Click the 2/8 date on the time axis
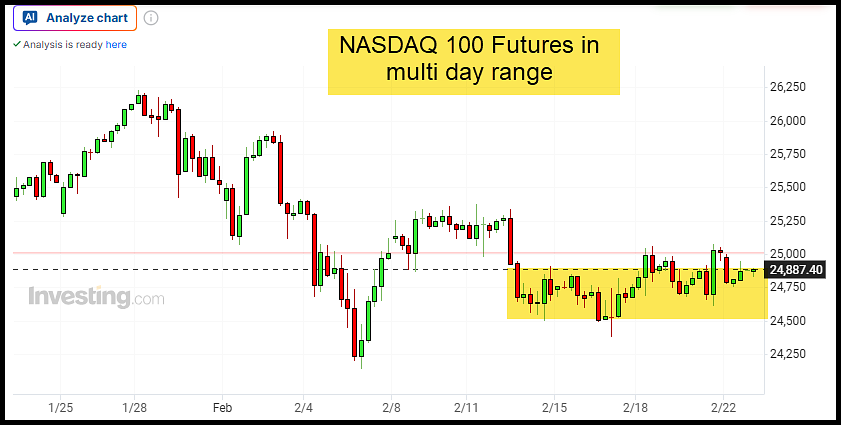 [391, 408]
